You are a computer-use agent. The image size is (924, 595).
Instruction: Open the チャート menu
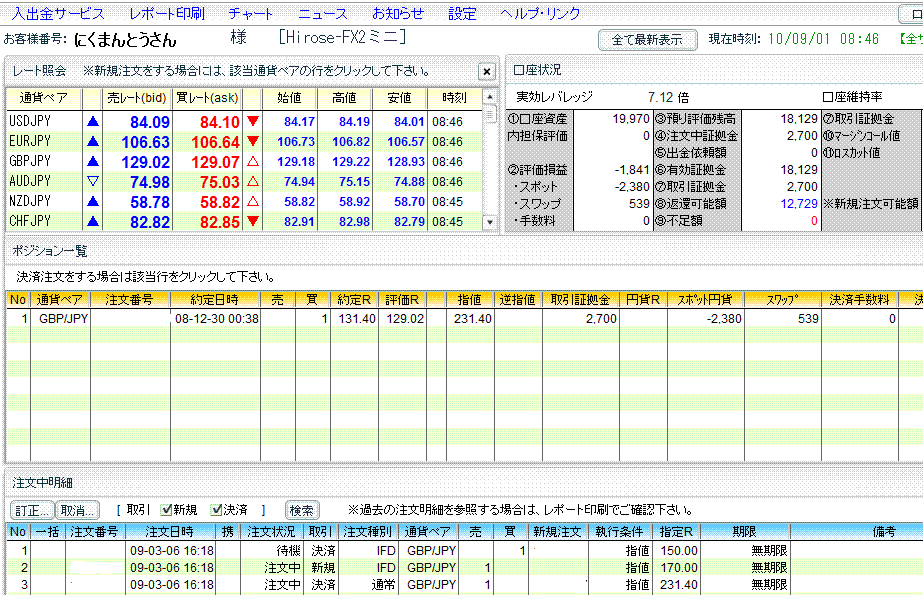coord(250,13)
